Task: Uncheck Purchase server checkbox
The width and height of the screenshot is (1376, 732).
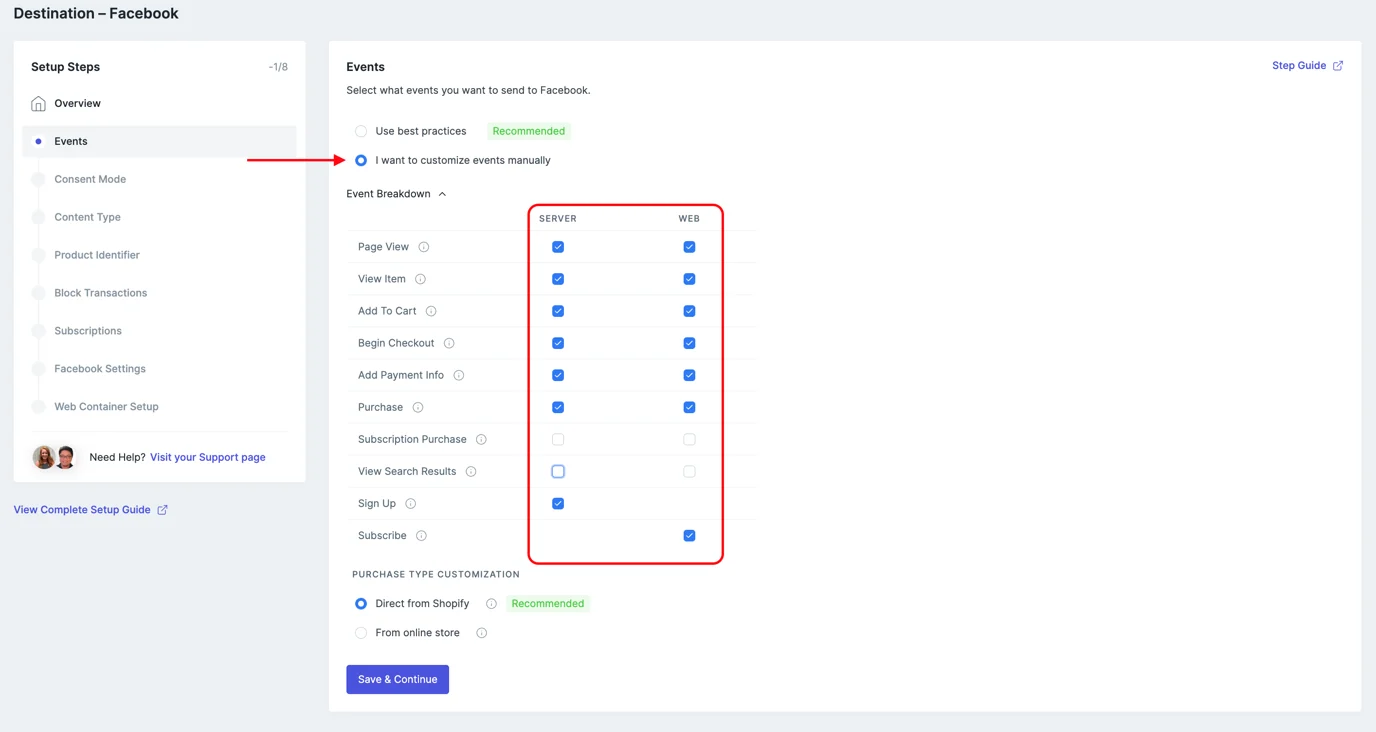Action: 558,407
